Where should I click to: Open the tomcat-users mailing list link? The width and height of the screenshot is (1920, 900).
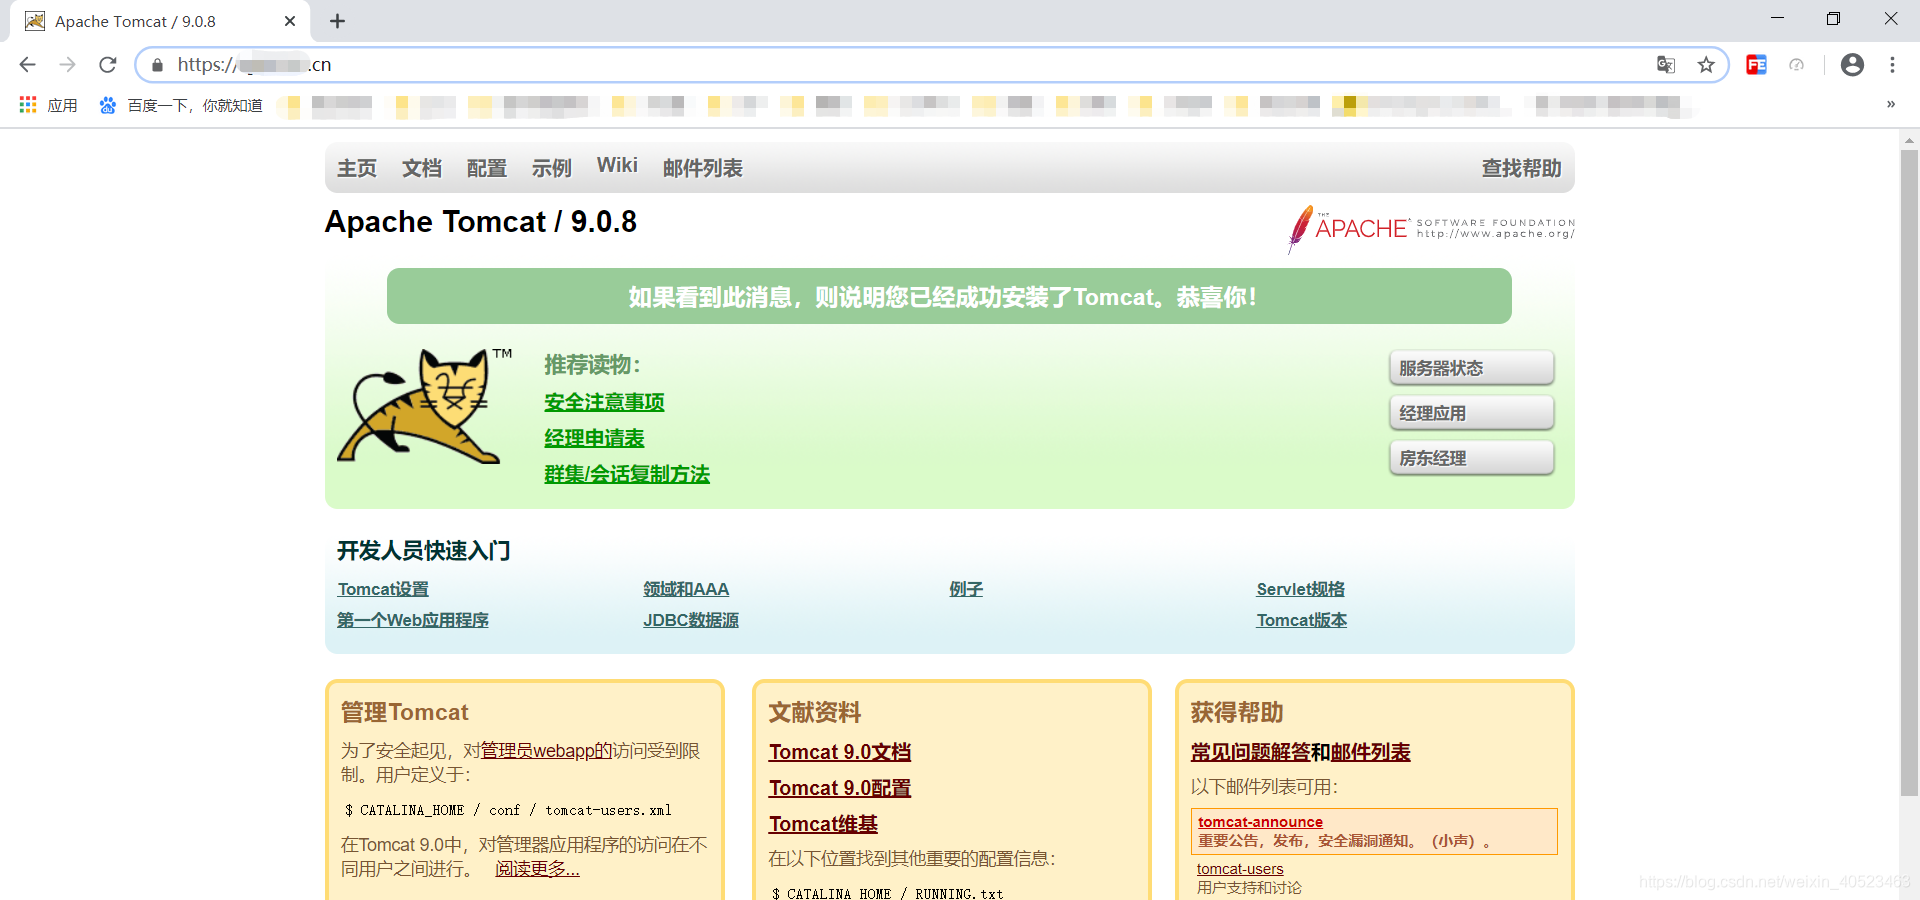coord(1240,869)
